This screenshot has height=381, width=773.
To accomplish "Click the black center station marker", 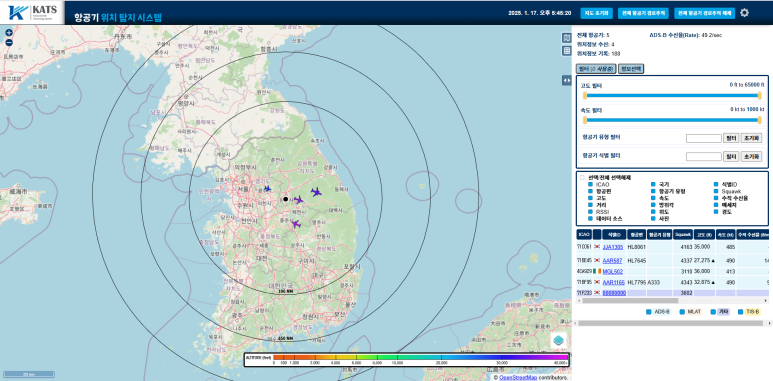I will tap(285, 199).
